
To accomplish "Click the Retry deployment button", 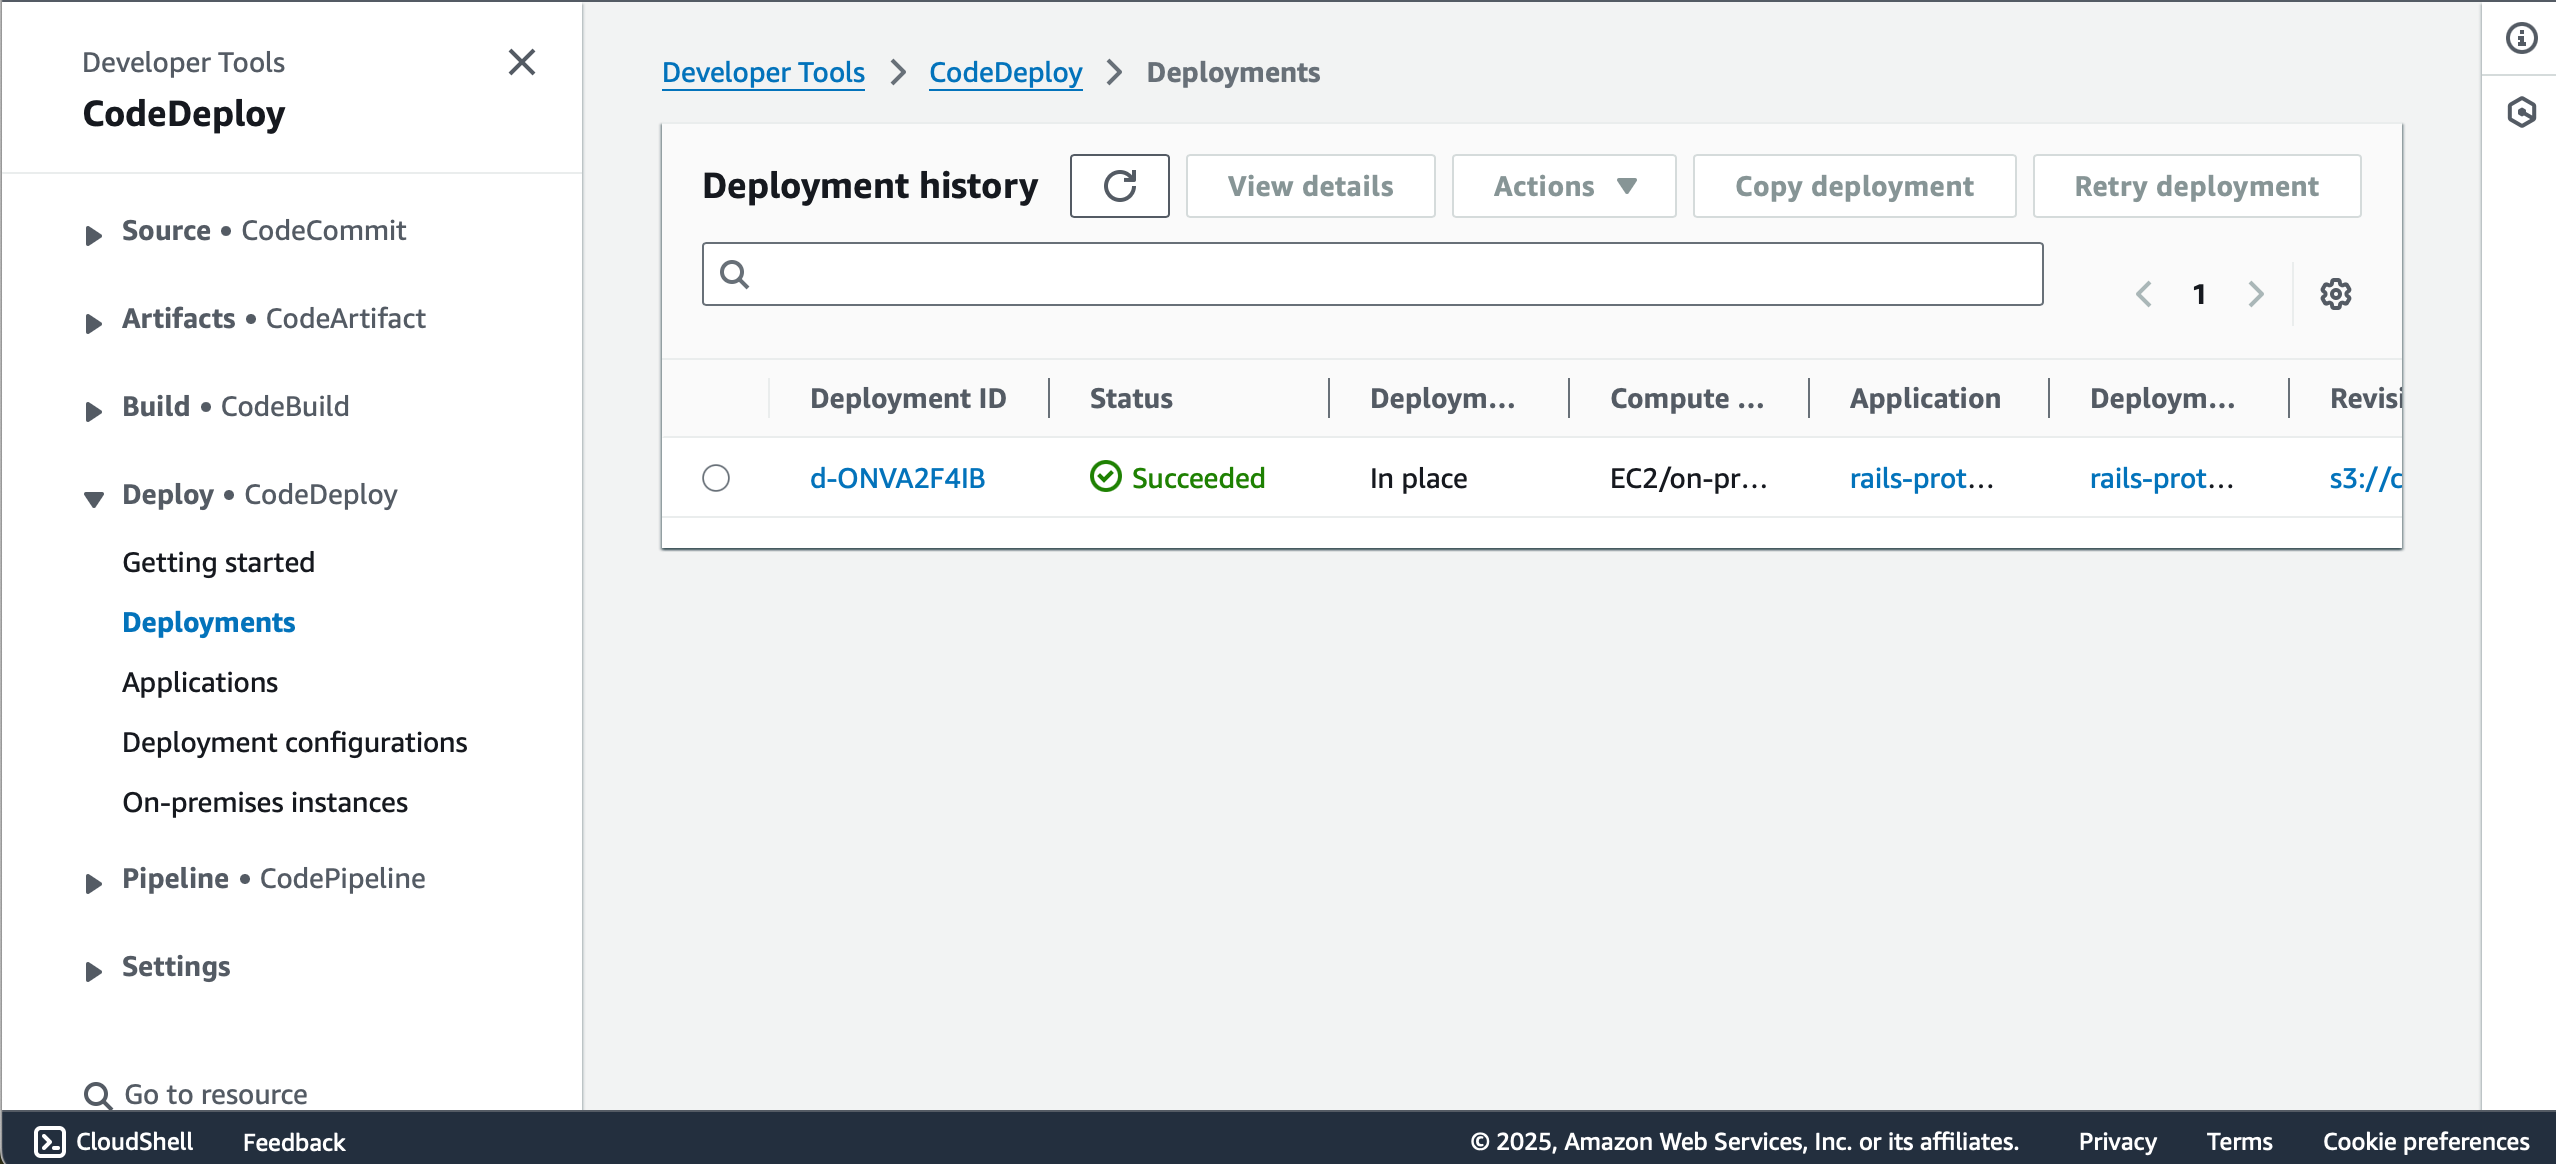I will tap(2196, 186).
